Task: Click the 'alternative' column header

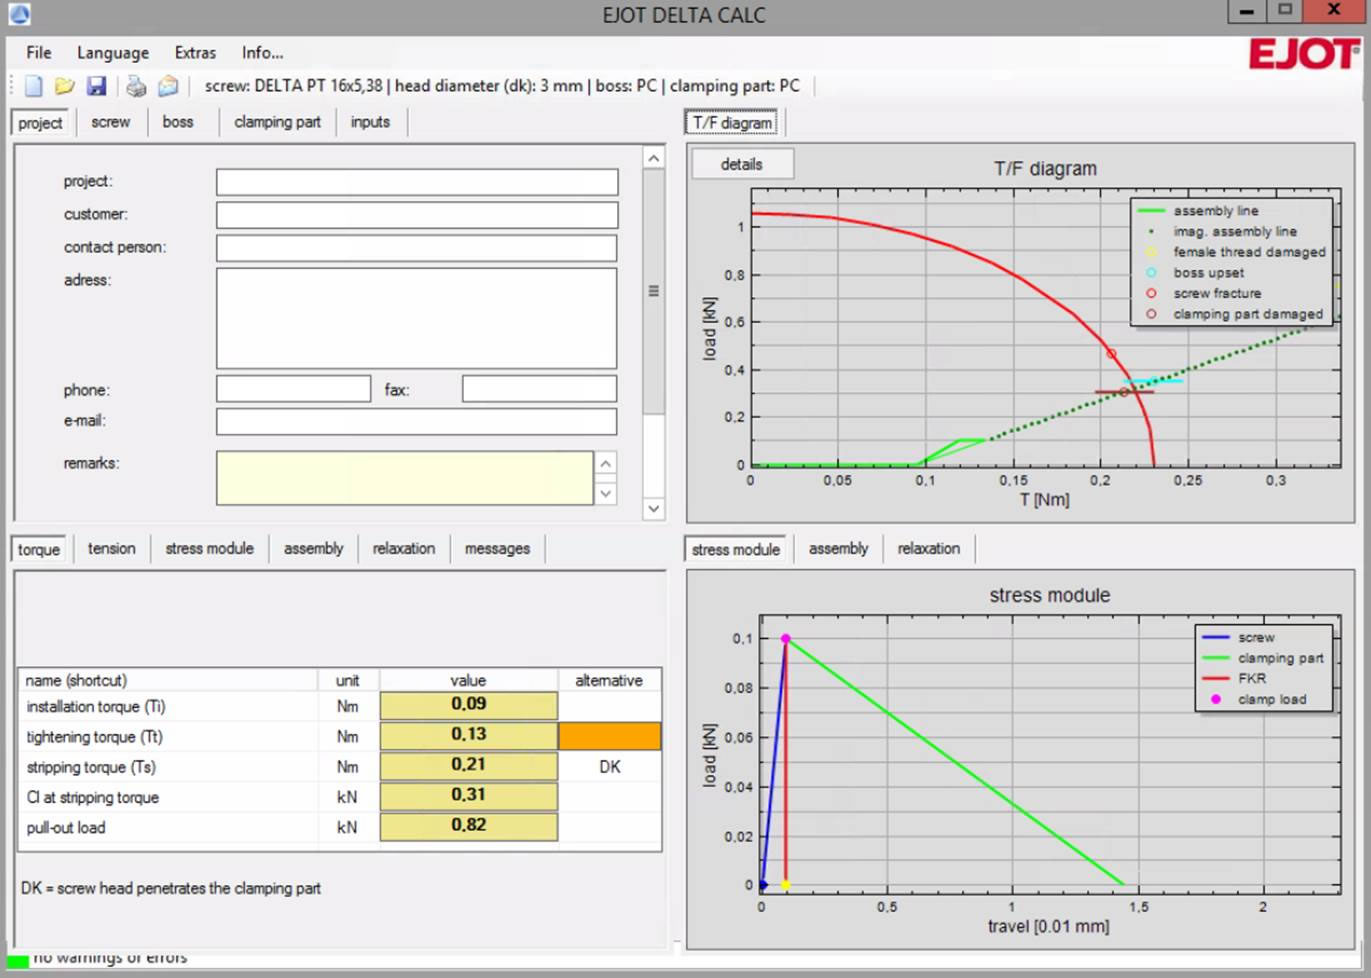Action: click(609, 680)
